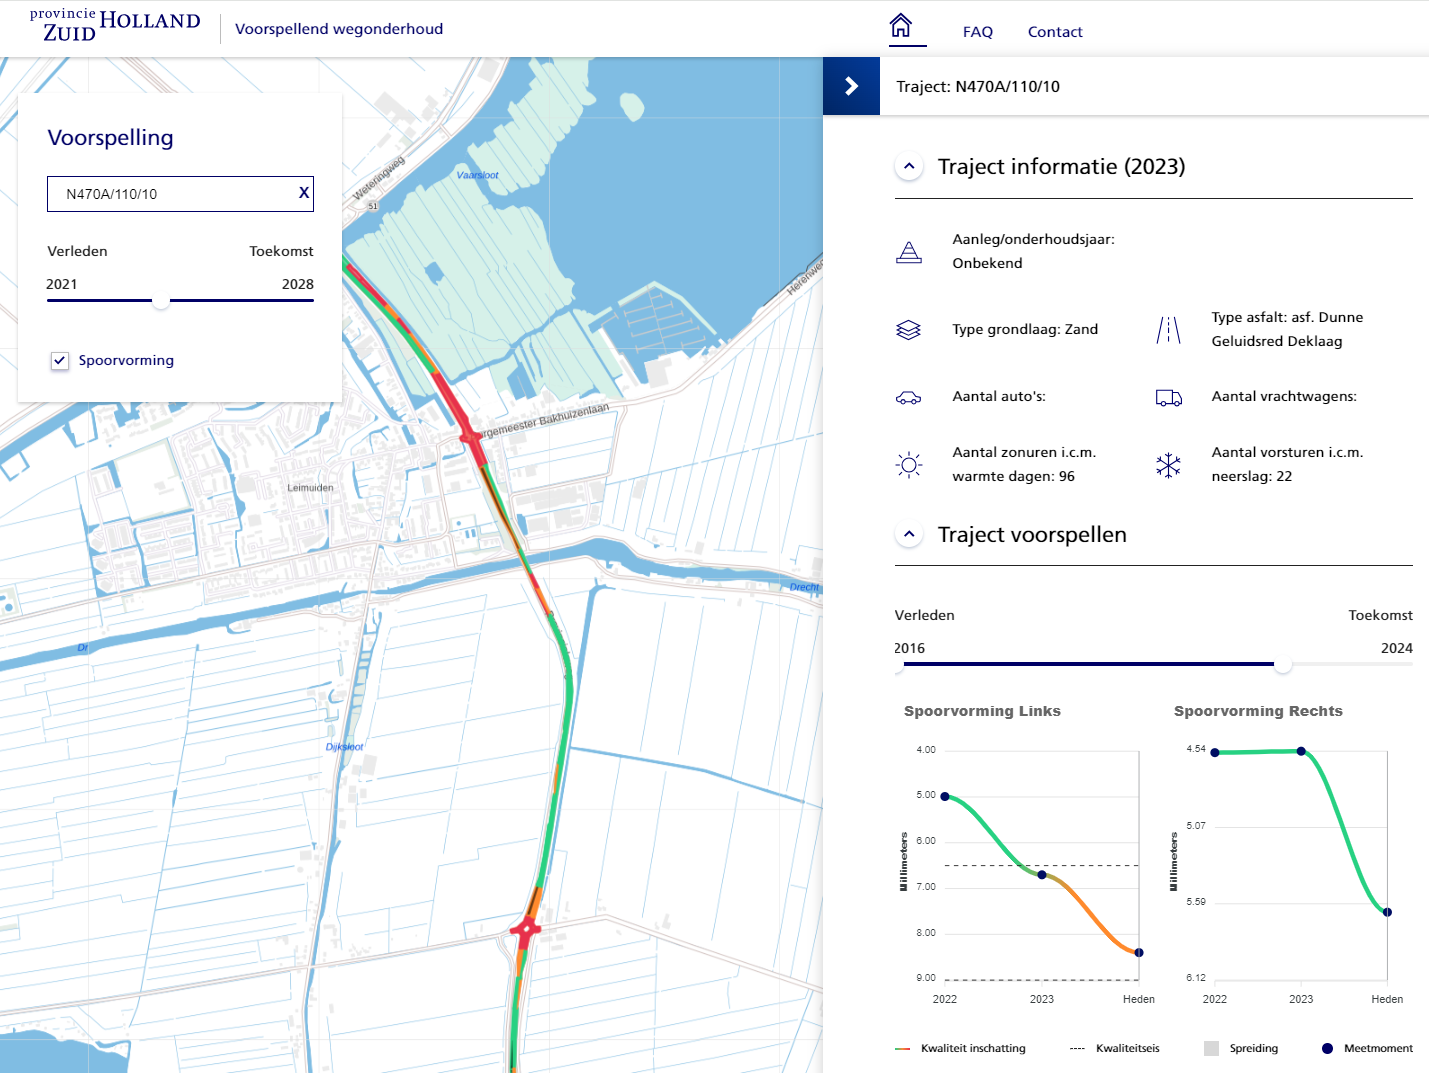Click the Provincie Zuid-Holland logo
This screenshot has height=1073, width=1429.
pos(115,26)
